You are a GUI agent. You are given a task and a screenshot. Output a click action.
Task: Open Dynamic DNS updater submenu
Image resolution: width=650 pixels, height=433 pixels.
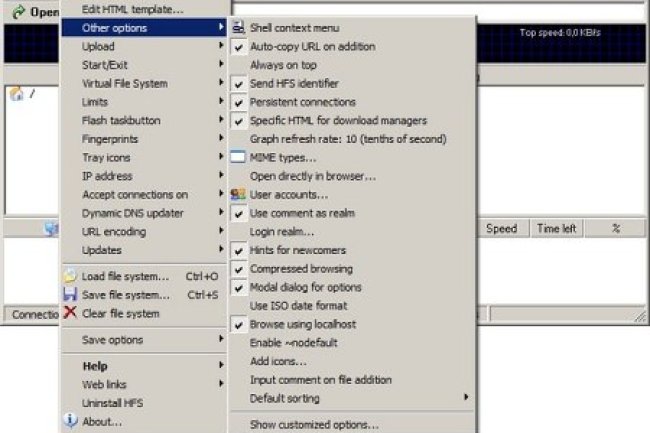(144, 213)
